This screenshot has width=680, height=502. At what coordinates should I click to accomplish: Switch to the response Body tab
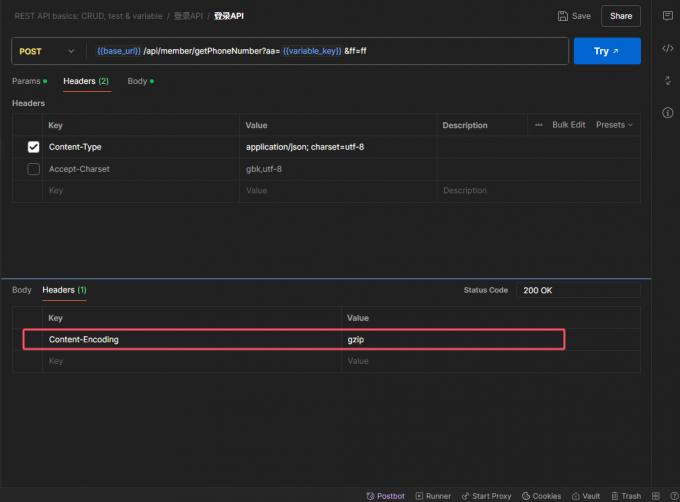tap(22, 290)
